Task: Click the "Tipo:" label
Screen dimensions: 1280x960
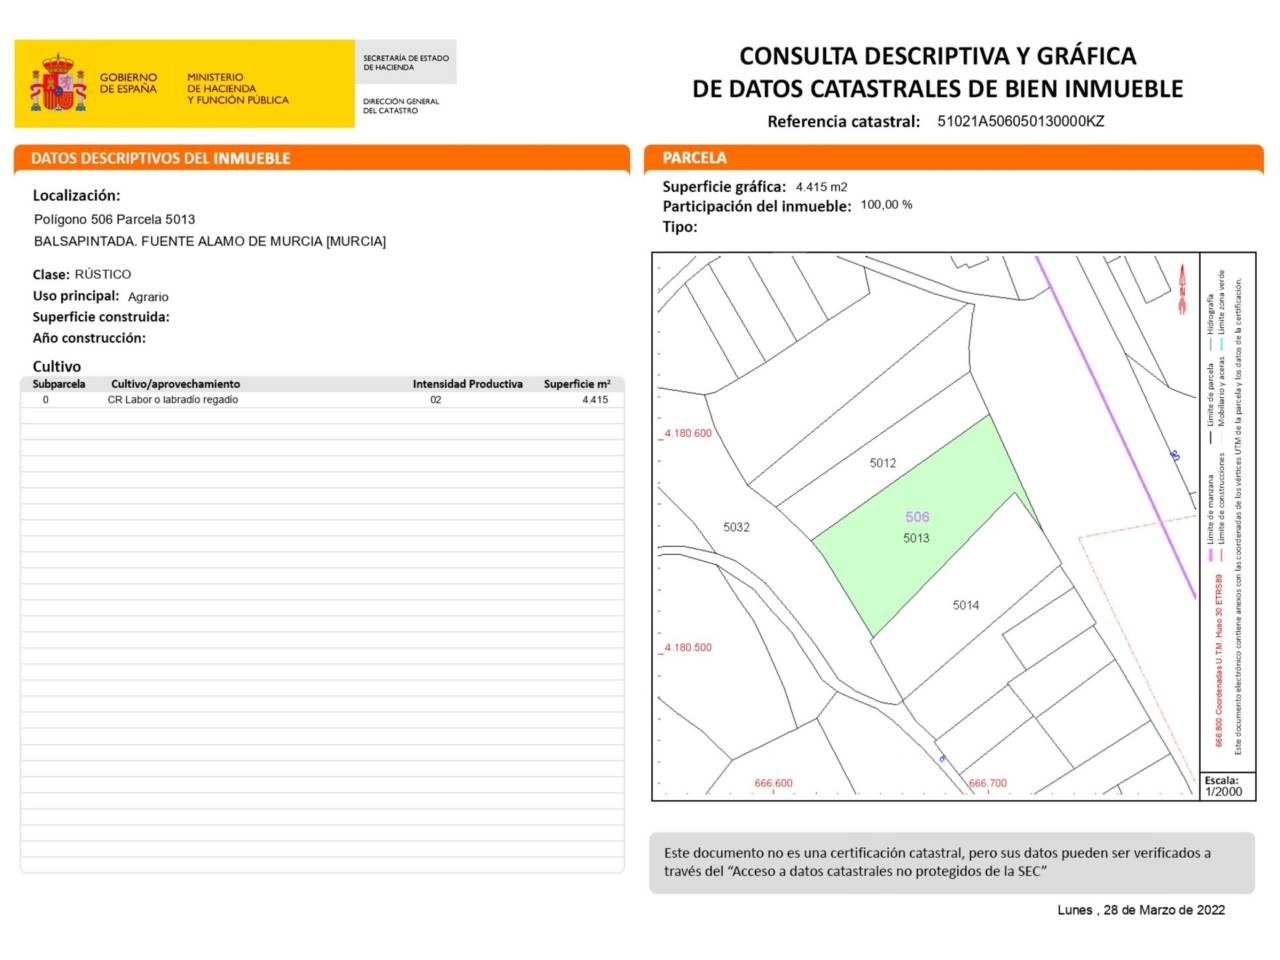Action: click(x=680, y=227)
